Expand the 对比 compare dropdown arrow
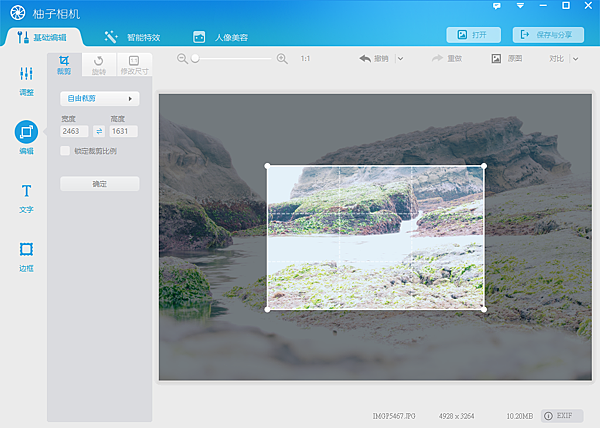600x428 pixels. 576,59
